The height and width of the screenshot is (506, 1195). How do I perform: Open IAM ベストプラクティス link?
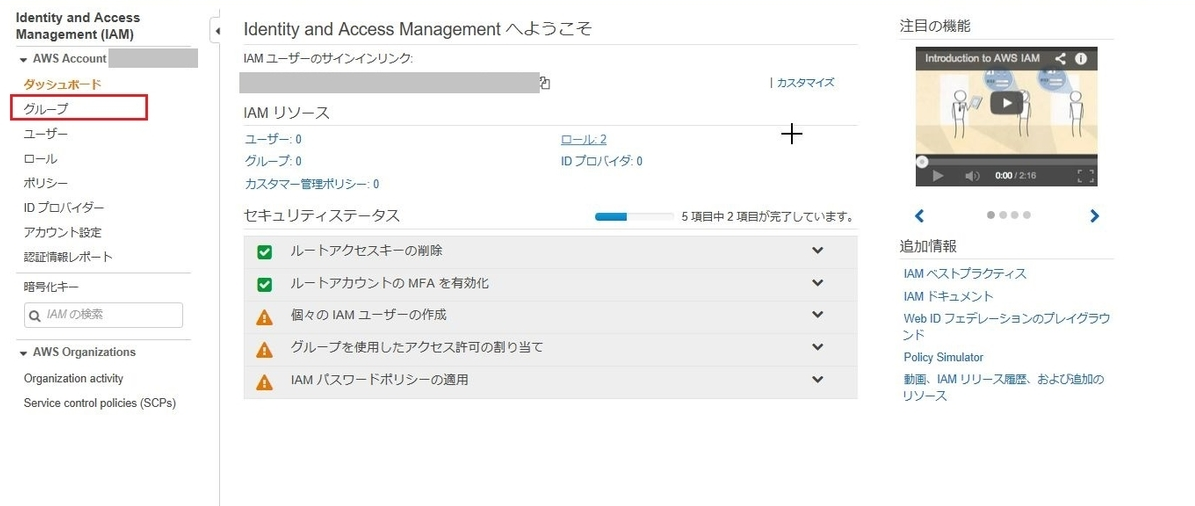coord(965,274)
